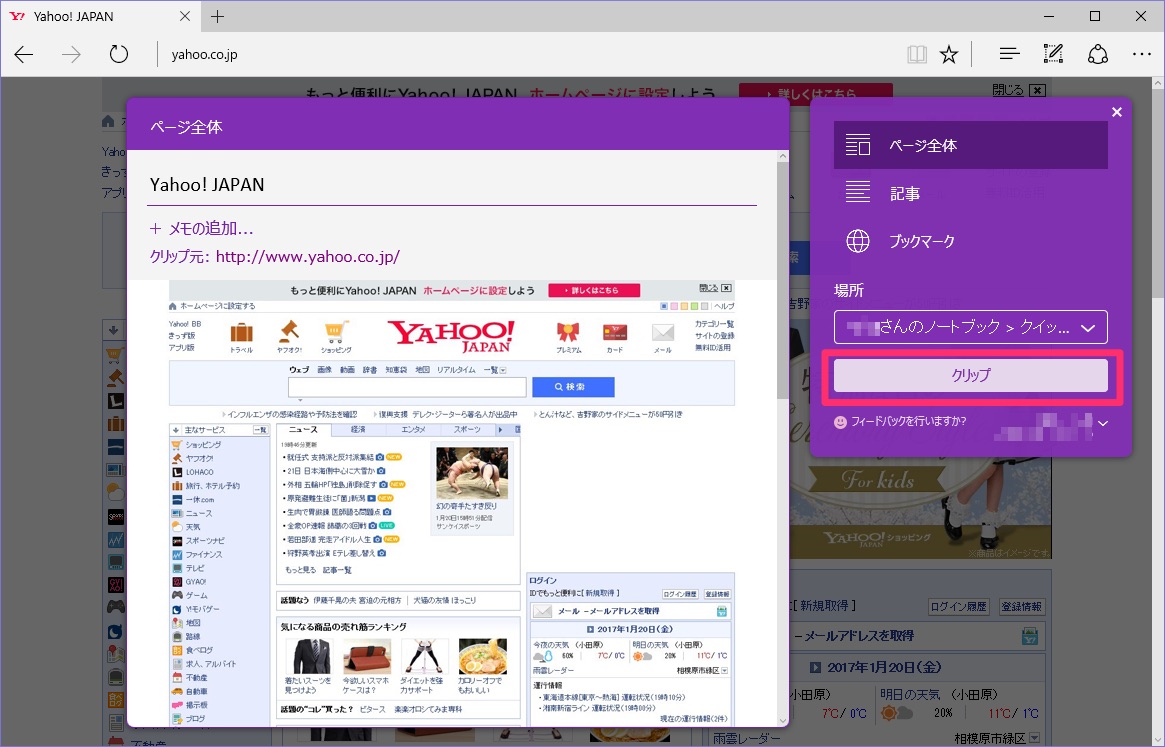Click the カード icon in the preview
Image resolution: width=1165 pixels, height=747 pixels.
pyautogui.click(x=615, y=332)
